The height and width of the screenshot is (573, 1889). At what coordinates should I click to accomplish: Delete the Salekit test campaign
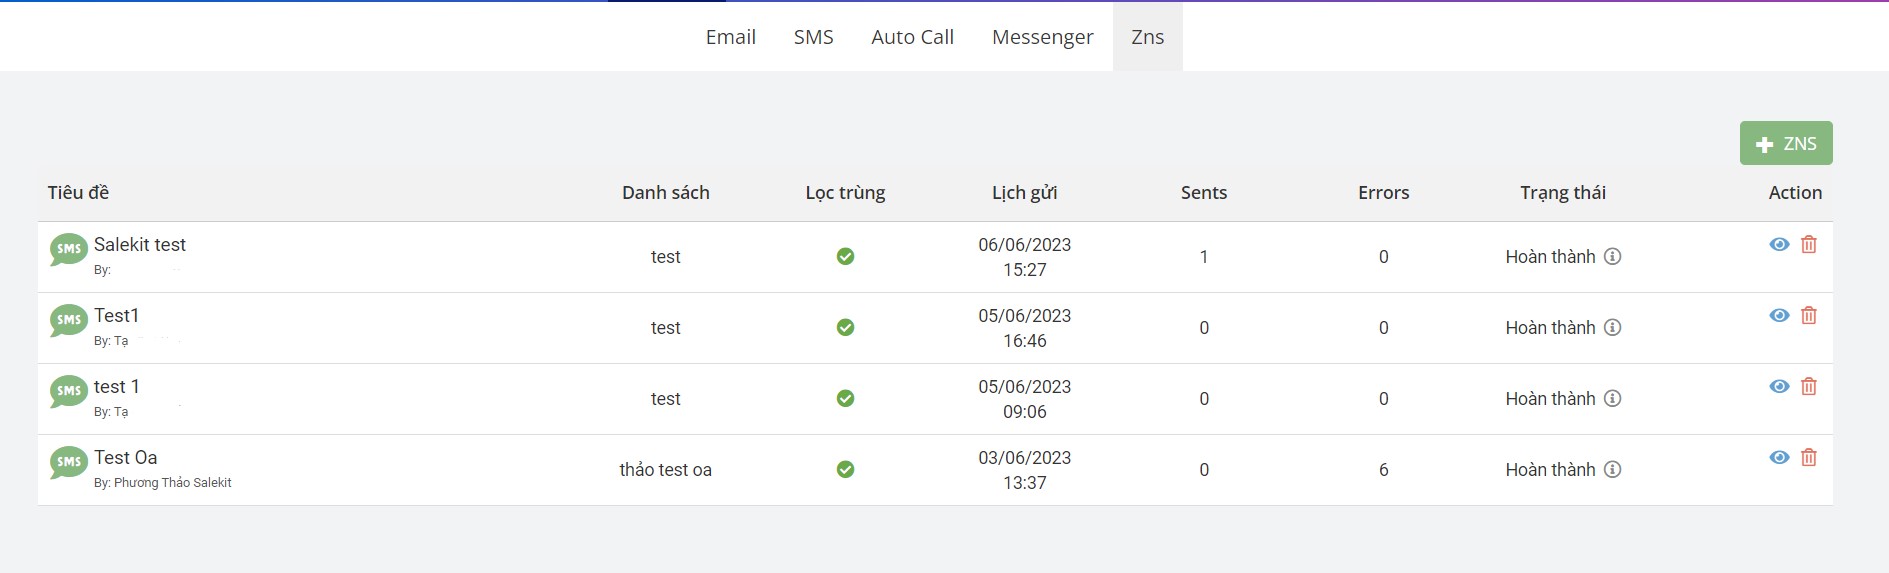coord(1809,244)
